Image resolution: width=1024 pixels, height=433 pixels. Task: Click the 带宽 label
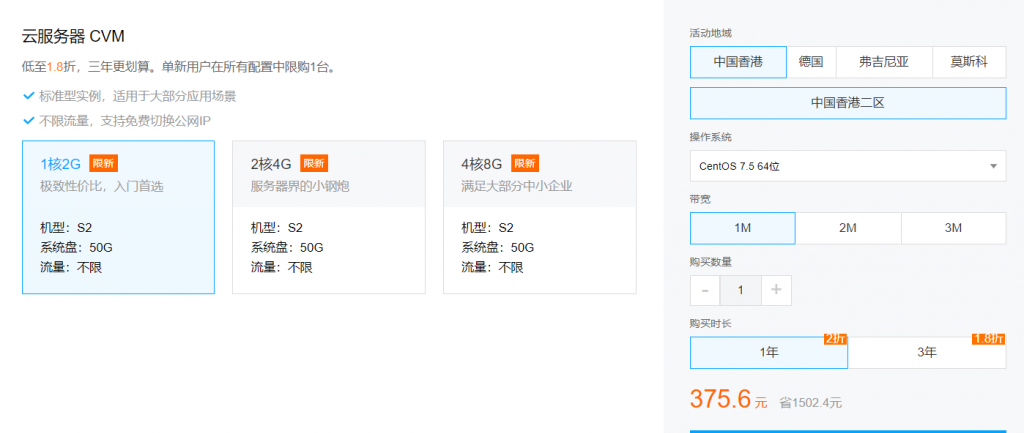pyautogui.click(x=701, y=199)
